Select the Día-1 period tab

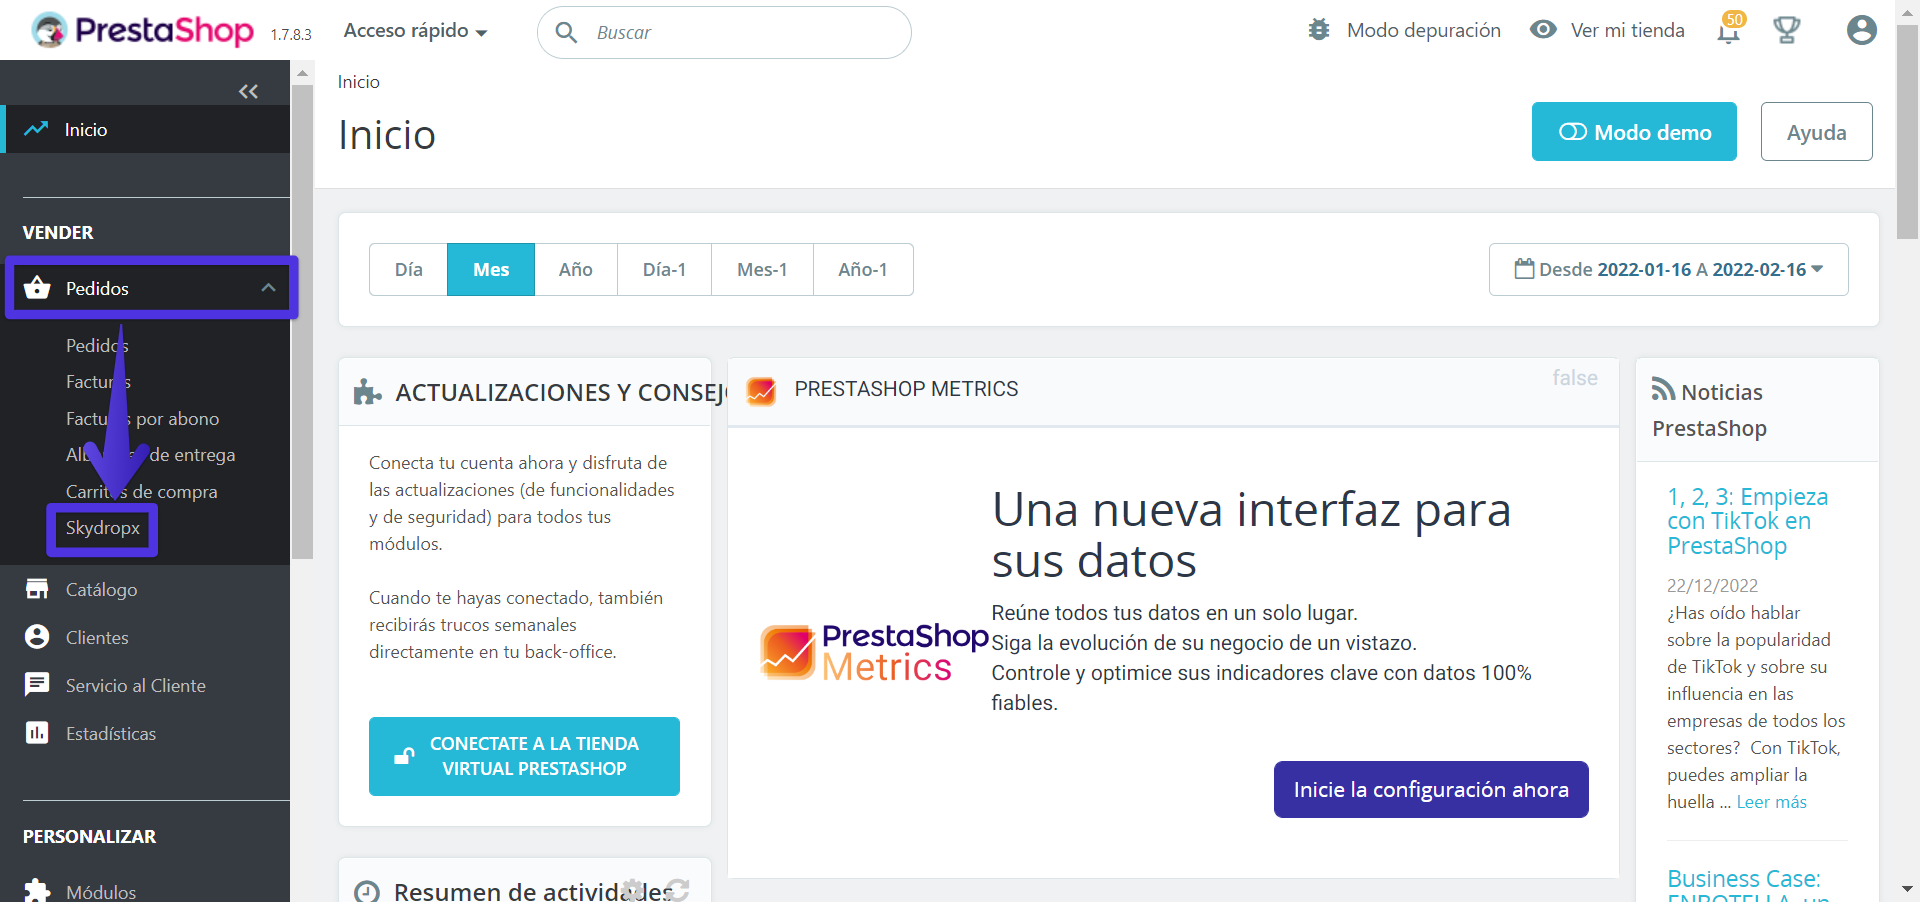tap(664, 269)
